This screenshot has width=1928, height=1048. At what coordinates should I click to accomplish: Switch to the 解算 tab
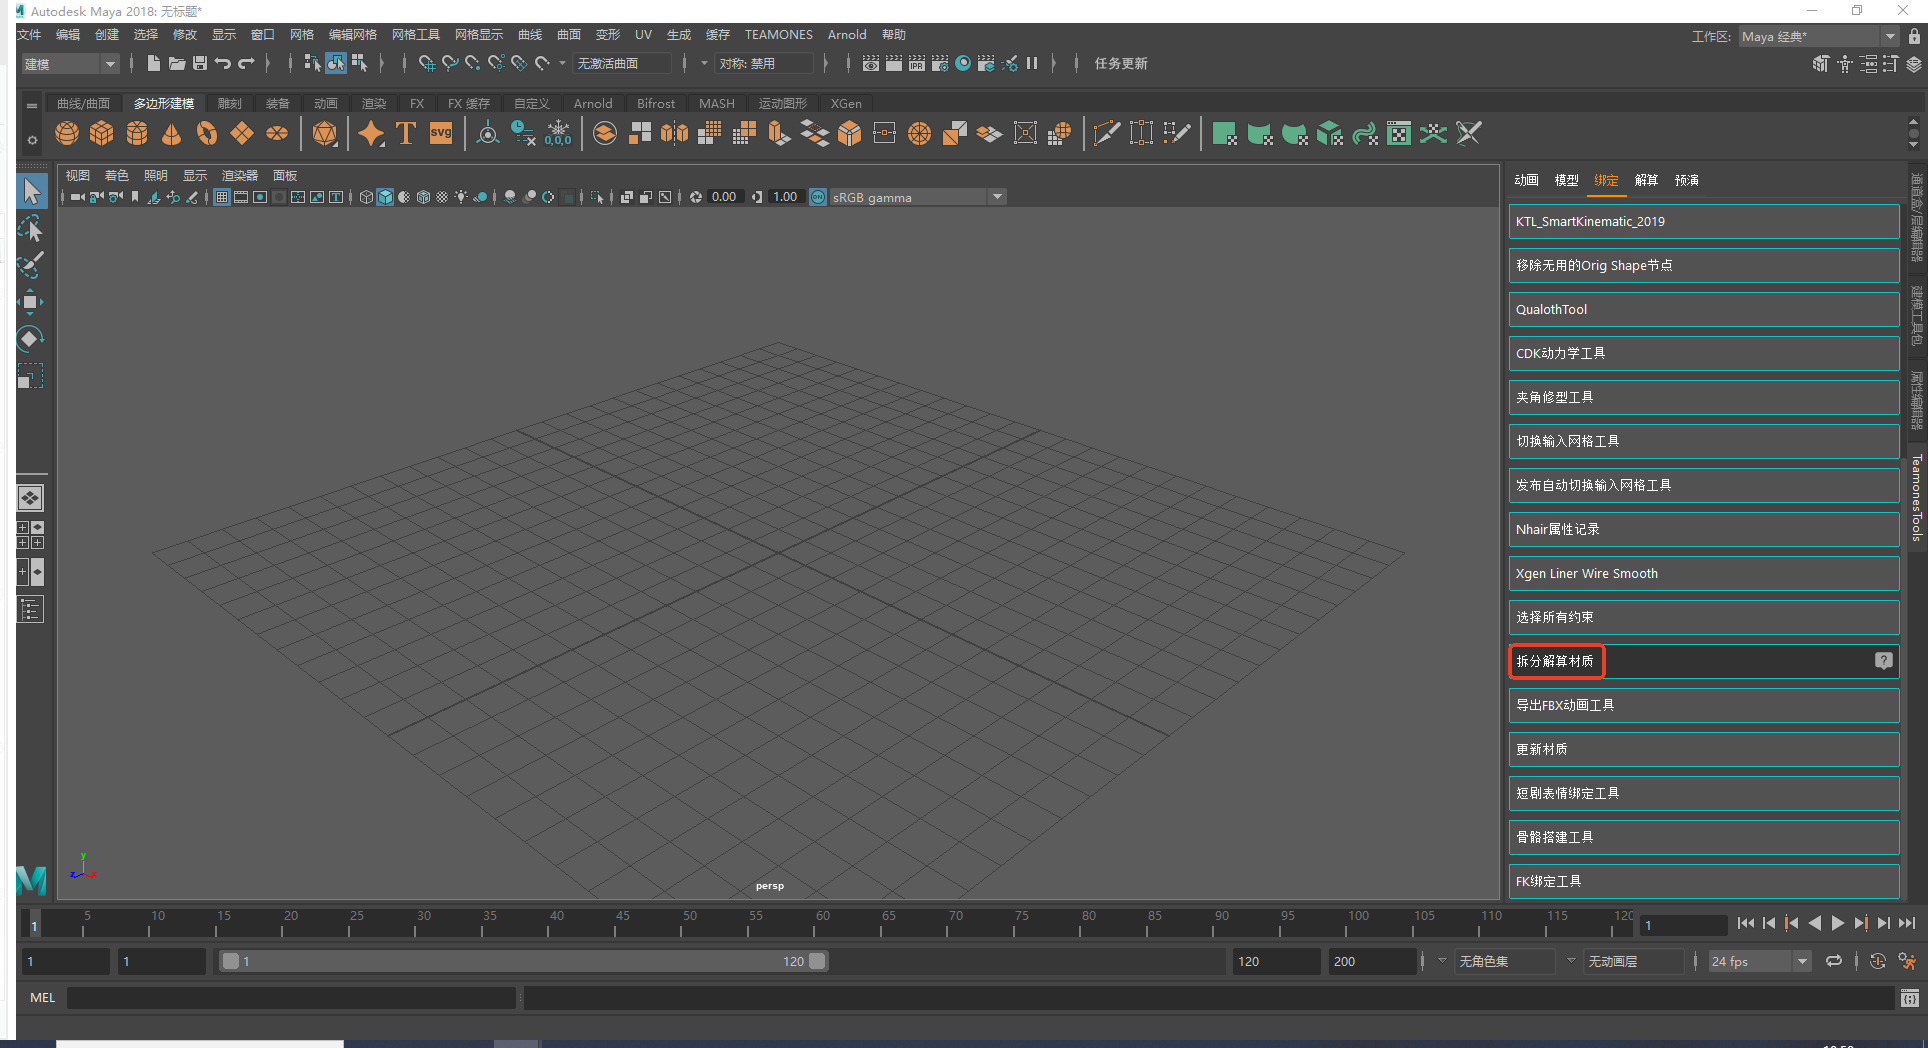(x=1646, y=180)
